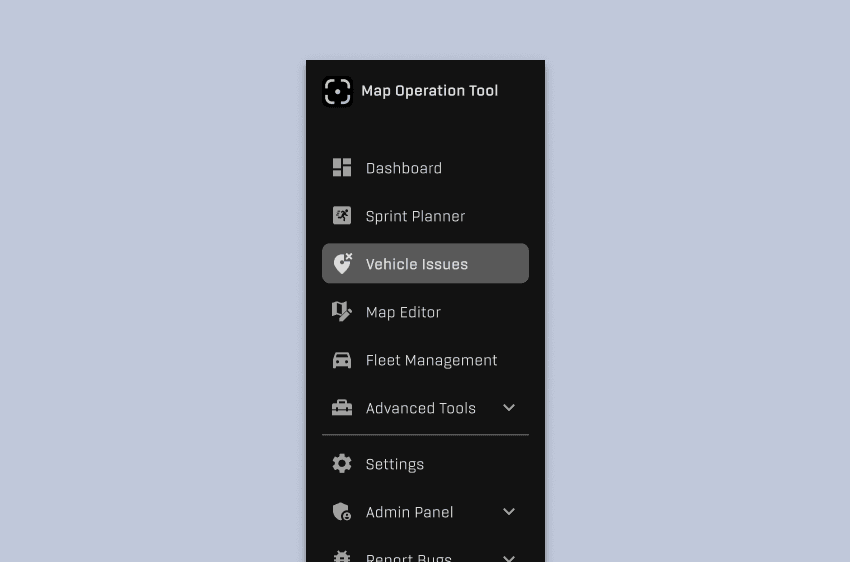Open the Dashboard menu item
Viewport: 850px width, 562px height.
tap(425, 167)
